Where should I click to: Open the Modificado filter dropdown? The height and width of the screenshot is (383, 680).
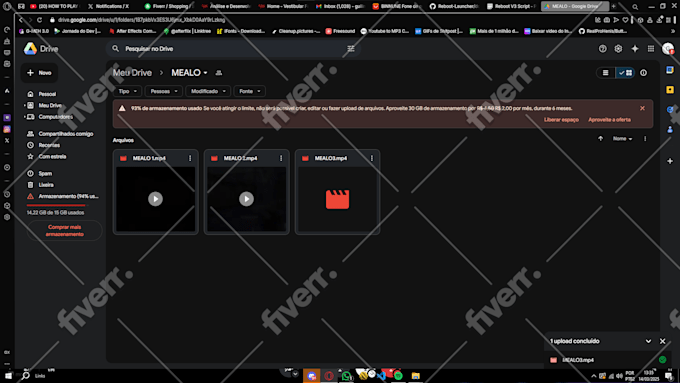(x=208, y=91)
